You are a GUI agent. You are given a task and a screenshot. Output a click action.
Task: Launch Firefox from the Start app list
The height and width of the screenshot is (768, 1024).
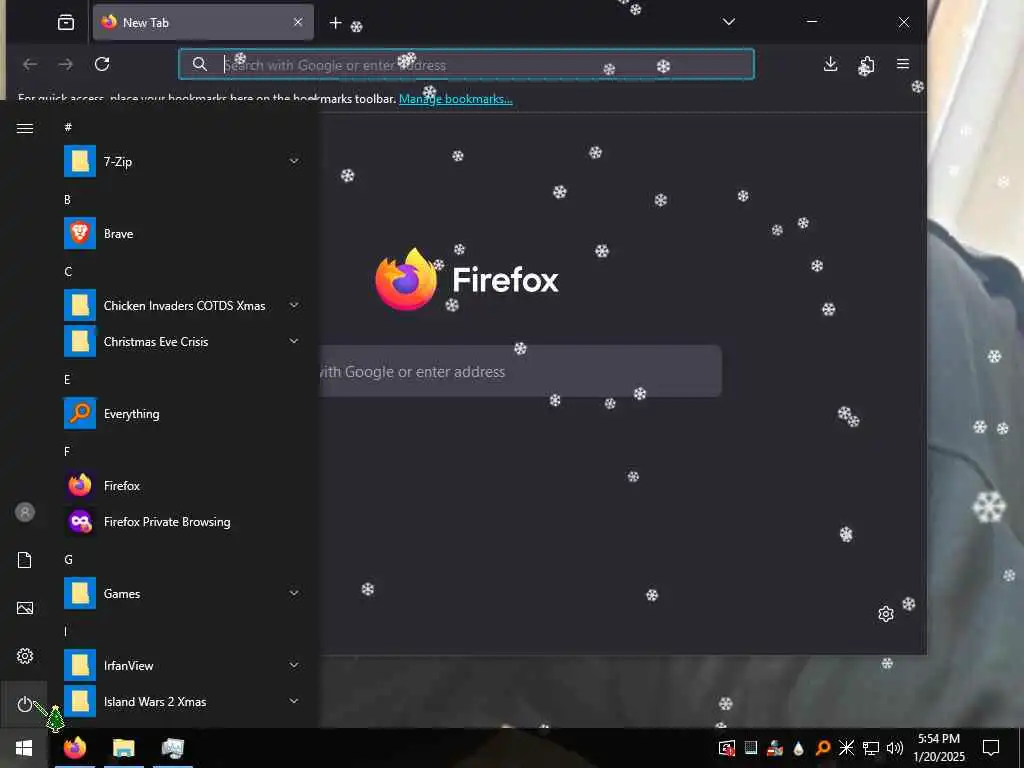182,485
